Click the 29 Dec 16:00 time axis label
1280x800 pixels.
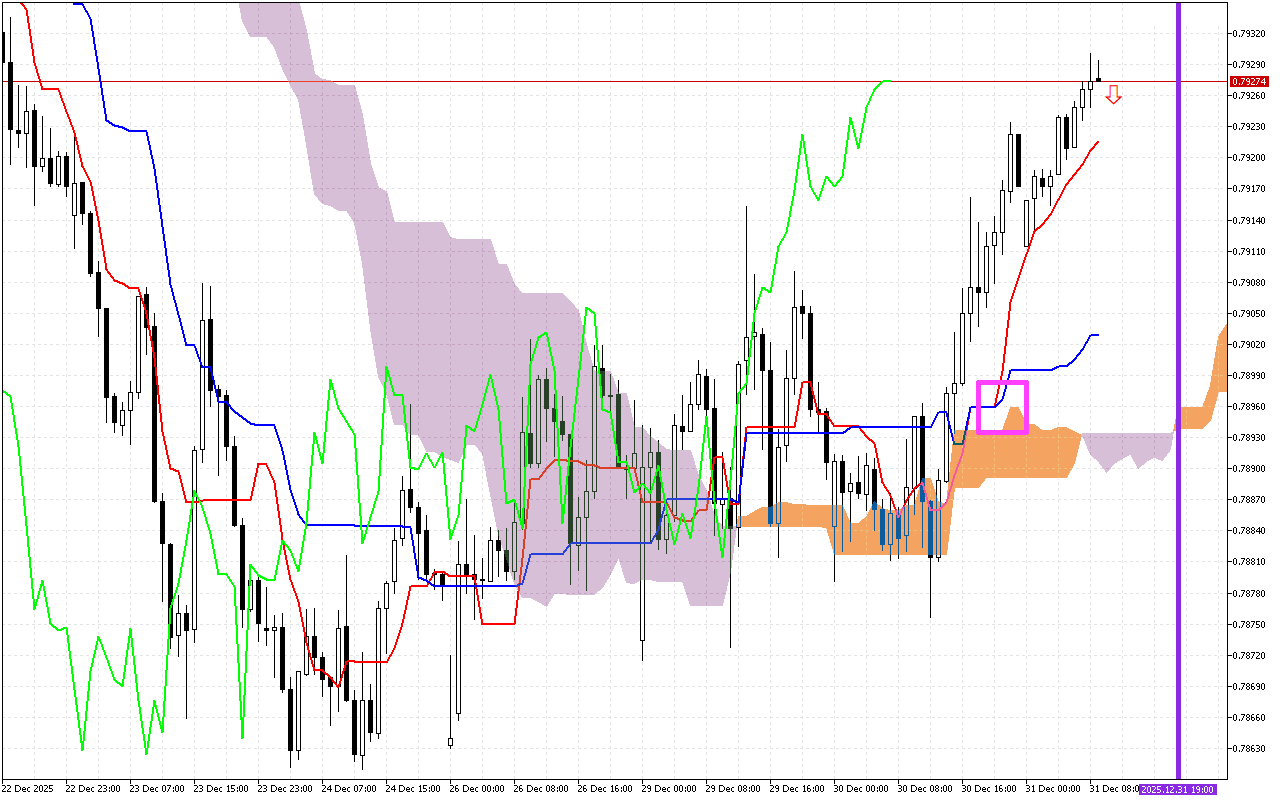(795, 789)
